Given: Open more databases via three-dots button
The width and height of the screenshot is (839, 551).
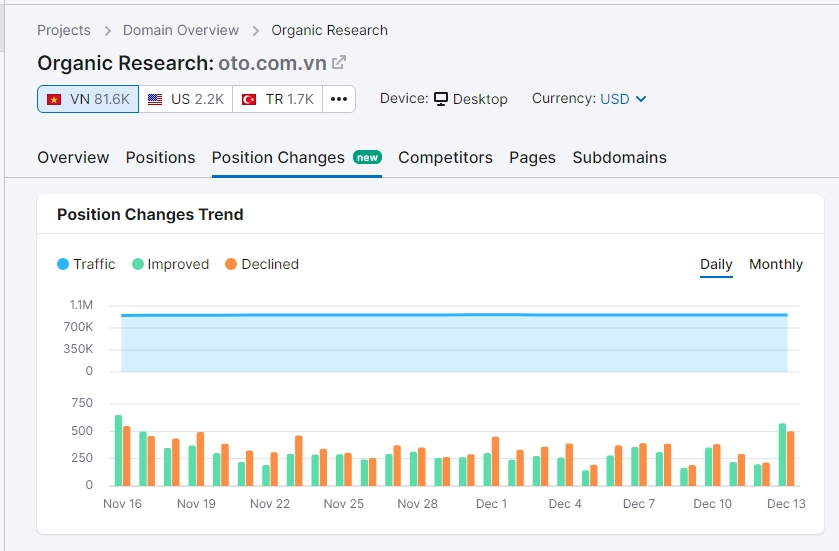Looking at the screenshot, I should pos(339,99).
